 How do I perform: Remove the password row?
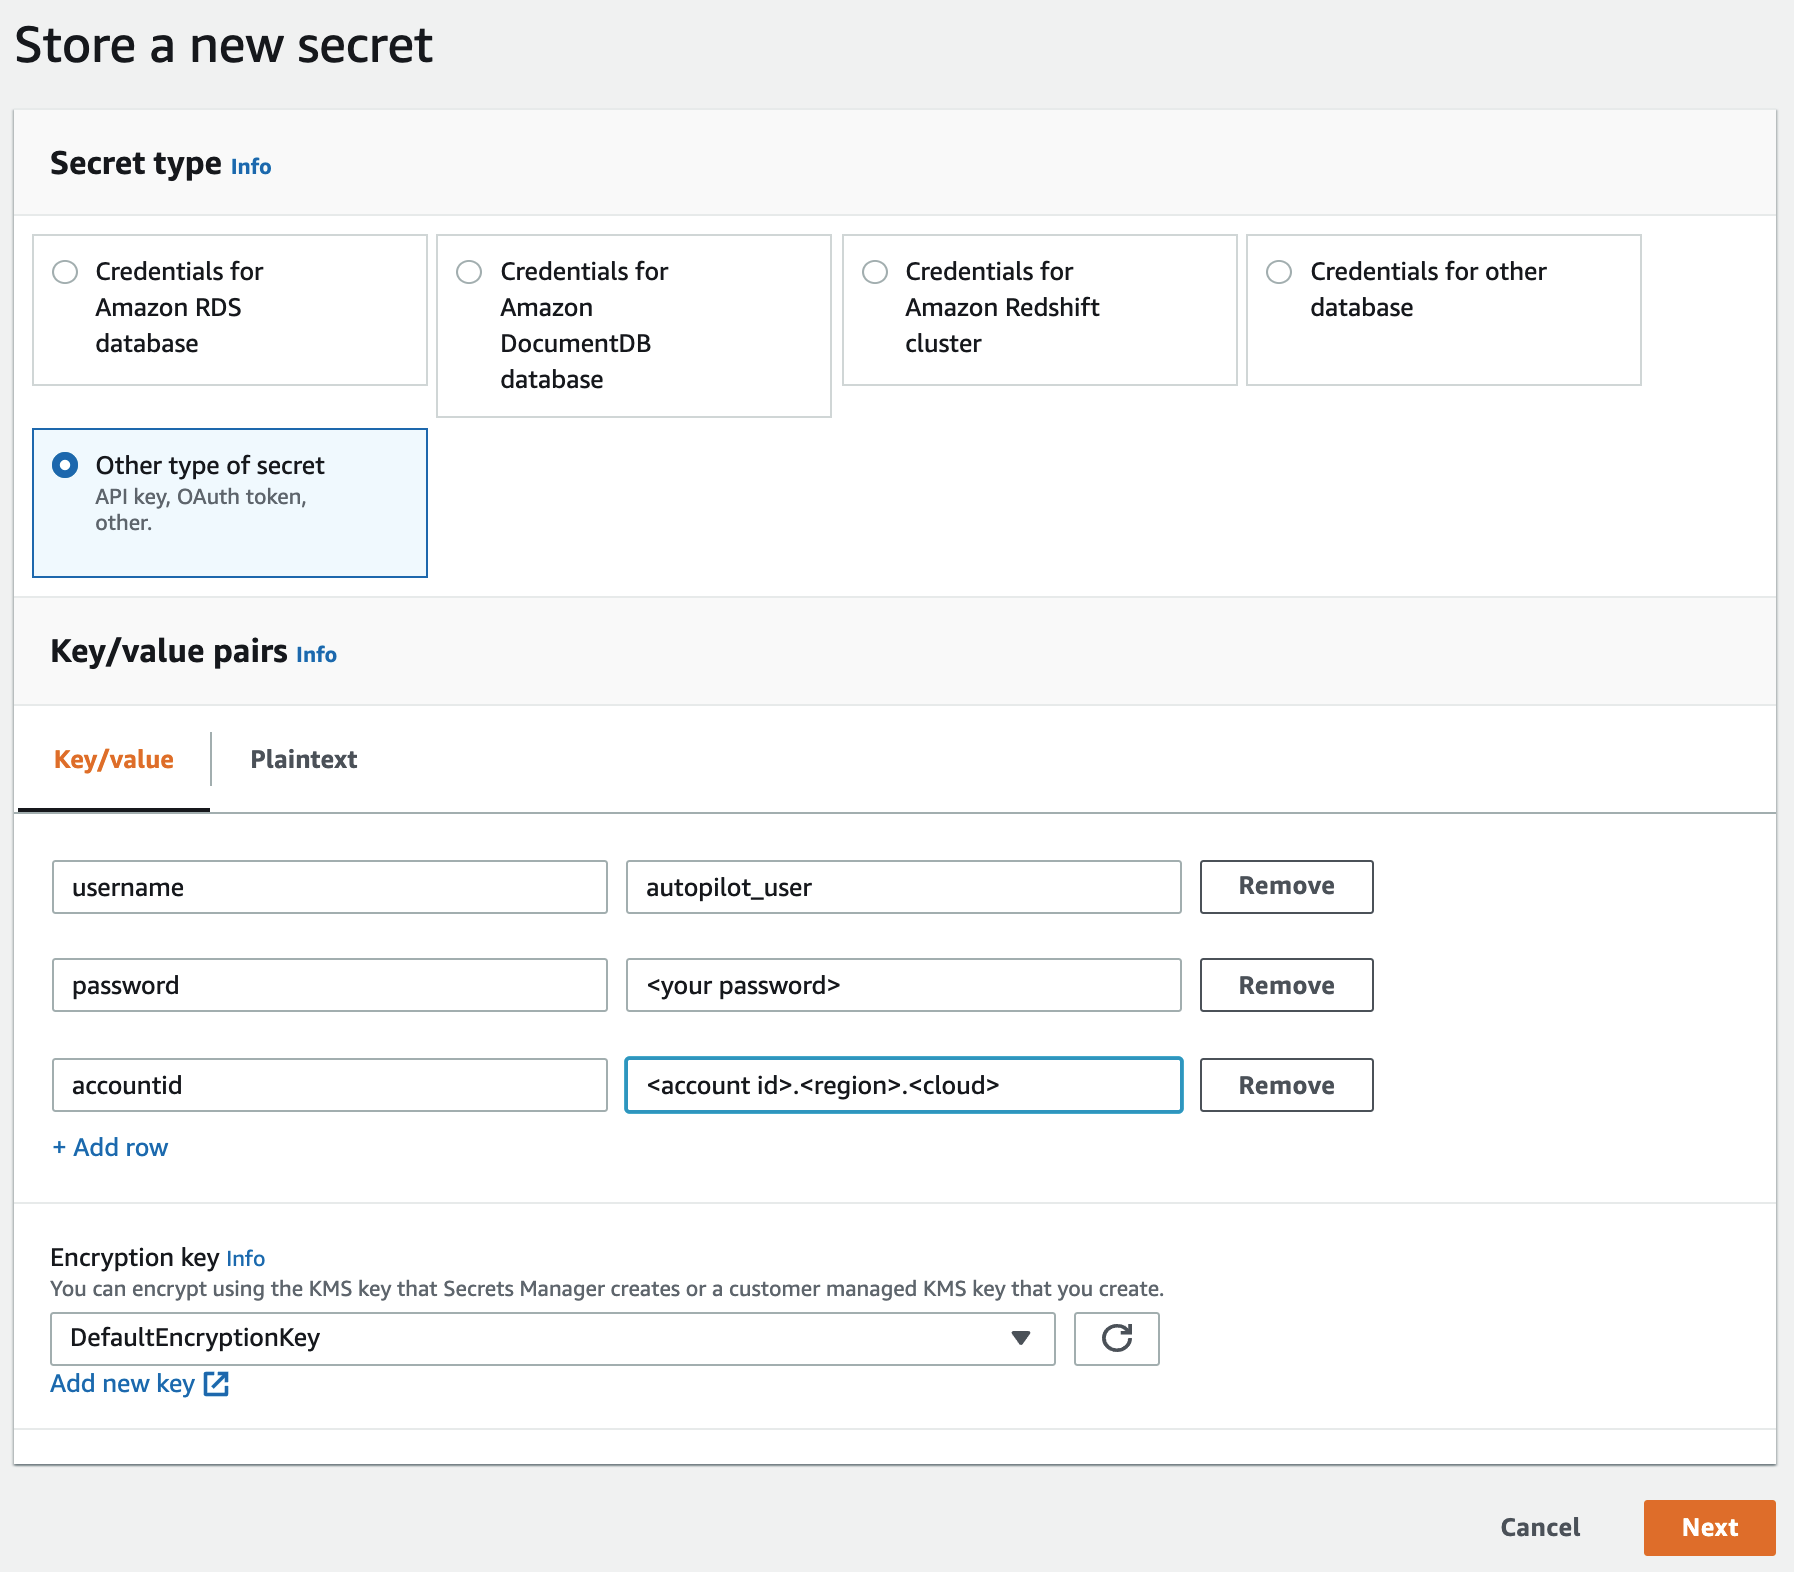coord(1286,986)
